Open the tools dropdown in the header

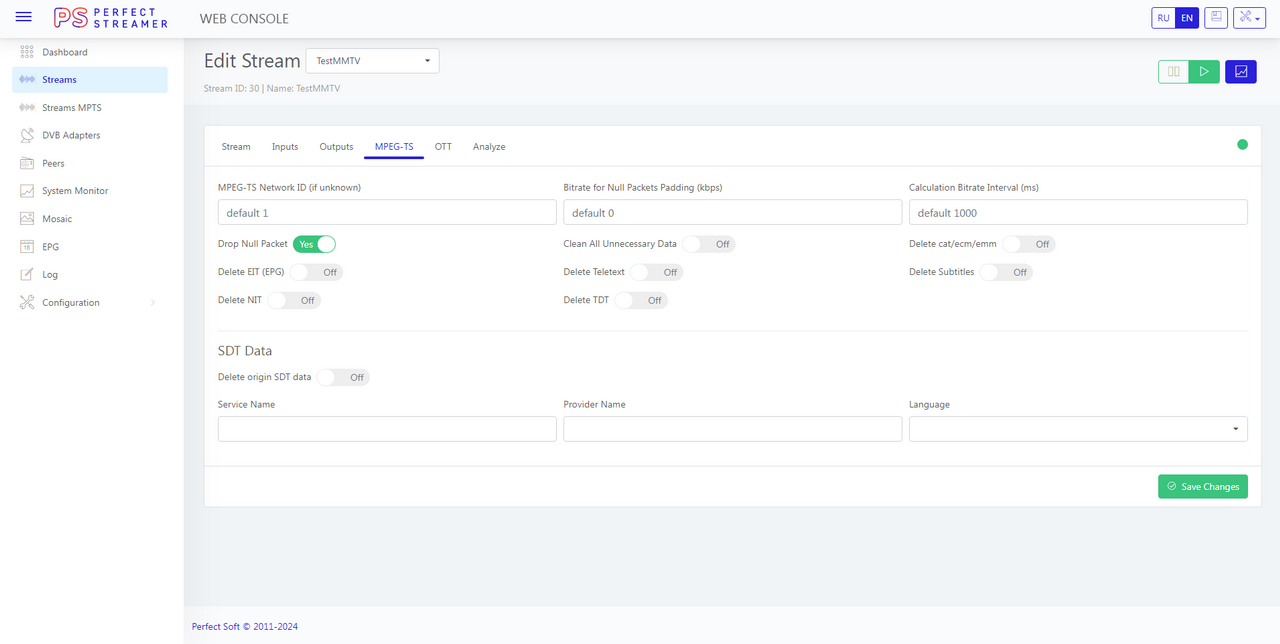tap(1249, 18)
